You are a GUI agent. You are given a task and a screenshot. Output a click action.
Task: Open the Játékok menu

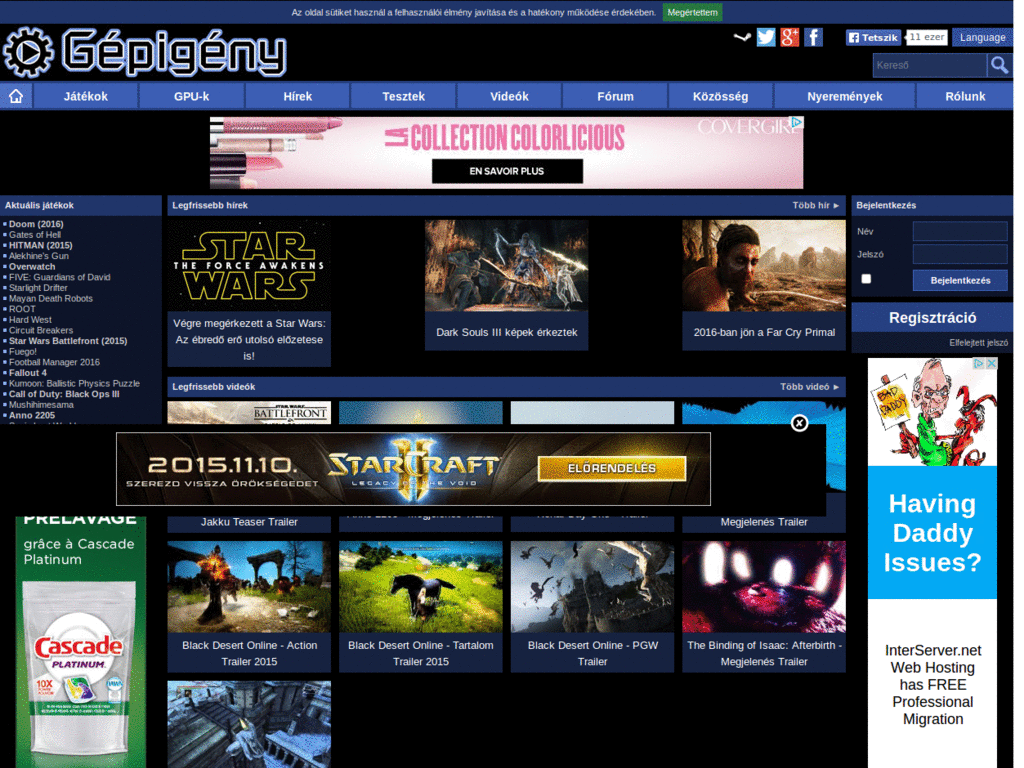click(86, 96)
